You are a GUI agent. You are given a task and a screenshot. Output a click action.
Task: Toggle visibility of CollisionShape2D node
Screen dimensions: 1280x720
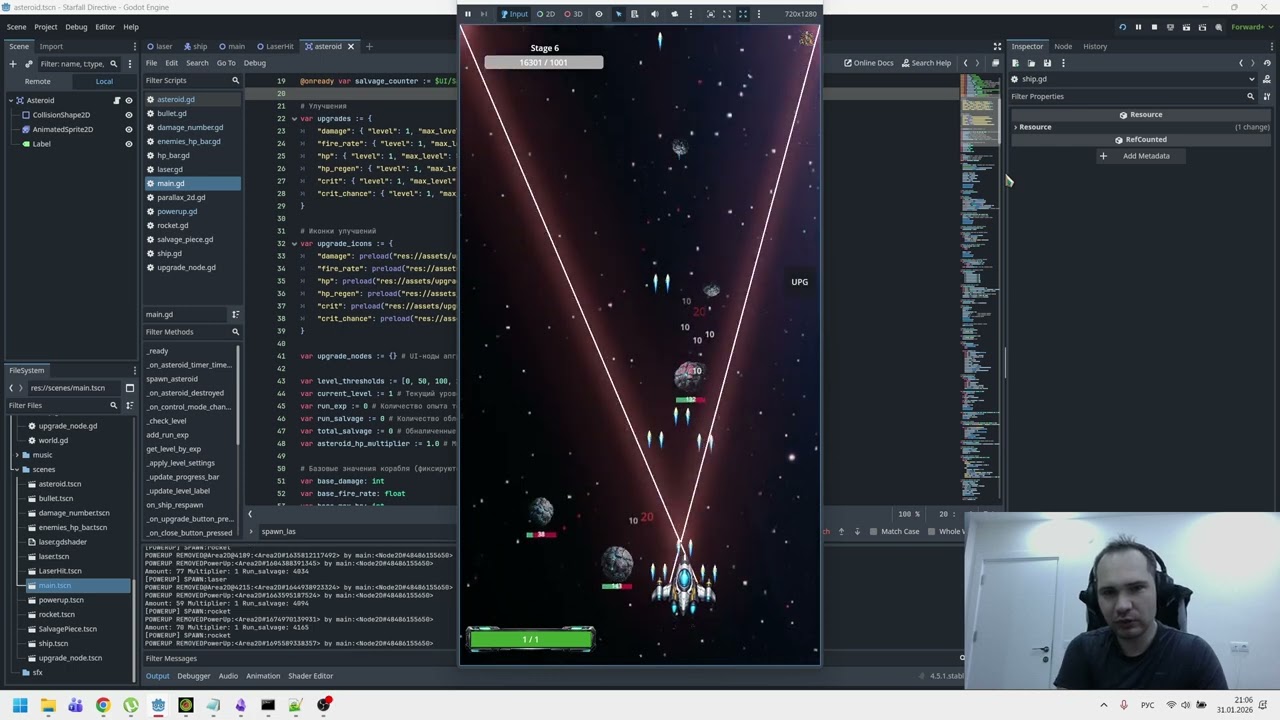point(128,115)
